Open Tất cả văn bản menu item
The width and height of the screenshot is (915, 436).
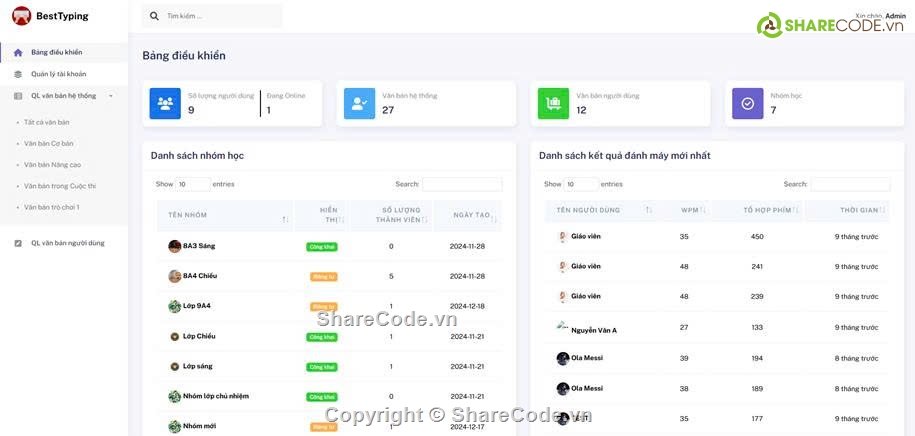[46, 122]
